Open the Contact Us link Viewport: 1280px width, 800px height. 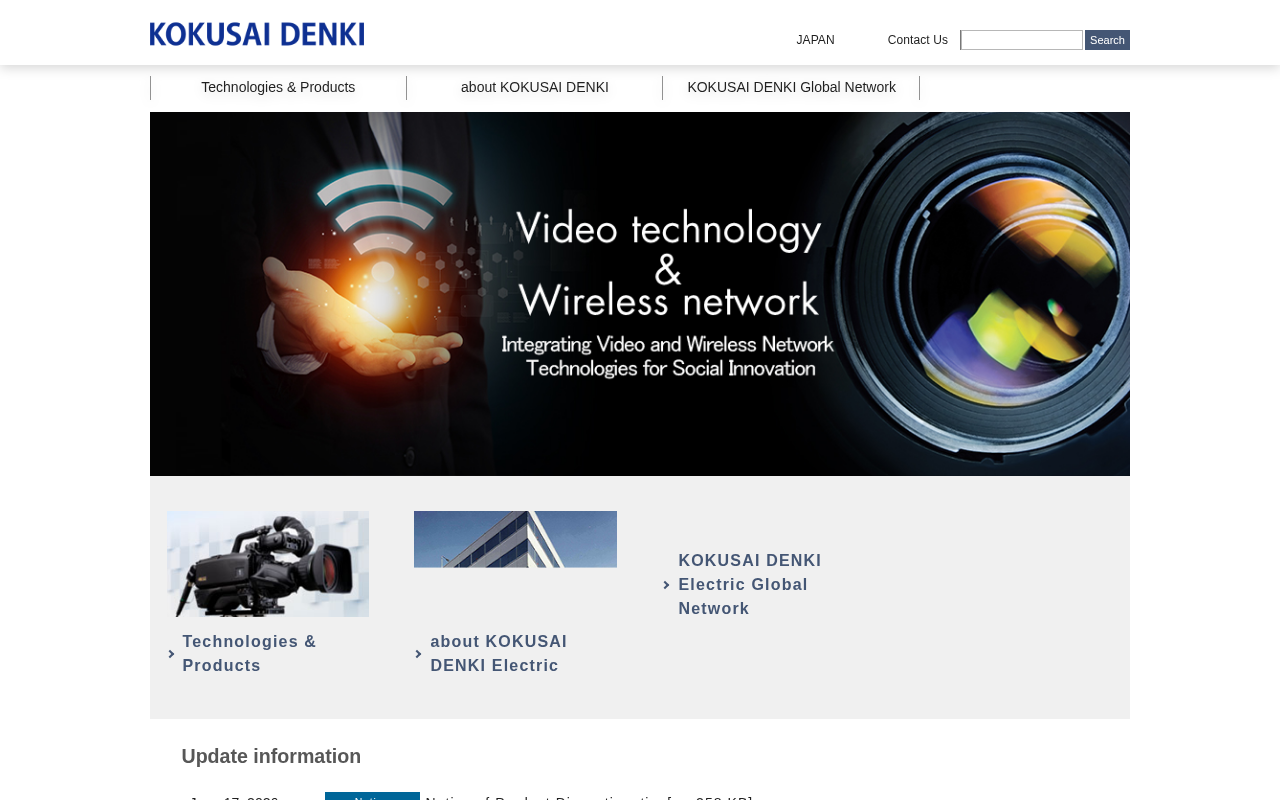[917, 40]
